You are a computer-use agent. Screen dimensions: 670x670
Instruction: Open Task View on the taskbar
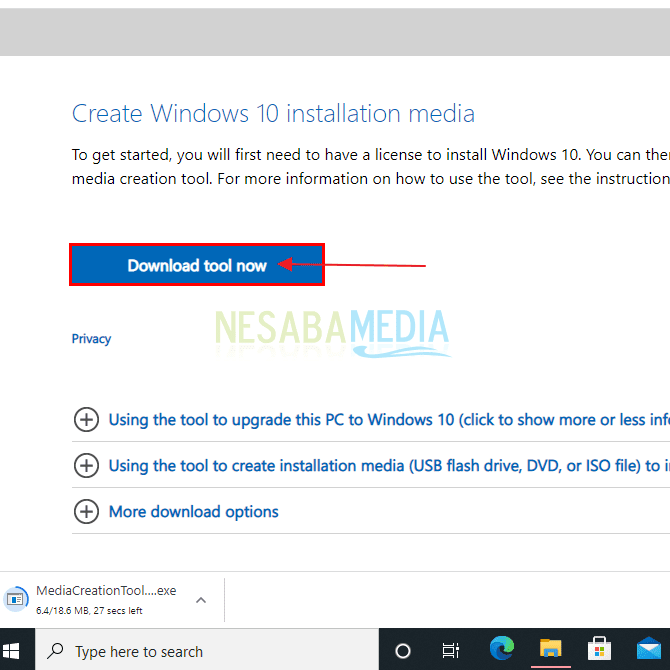coord(450,651)
